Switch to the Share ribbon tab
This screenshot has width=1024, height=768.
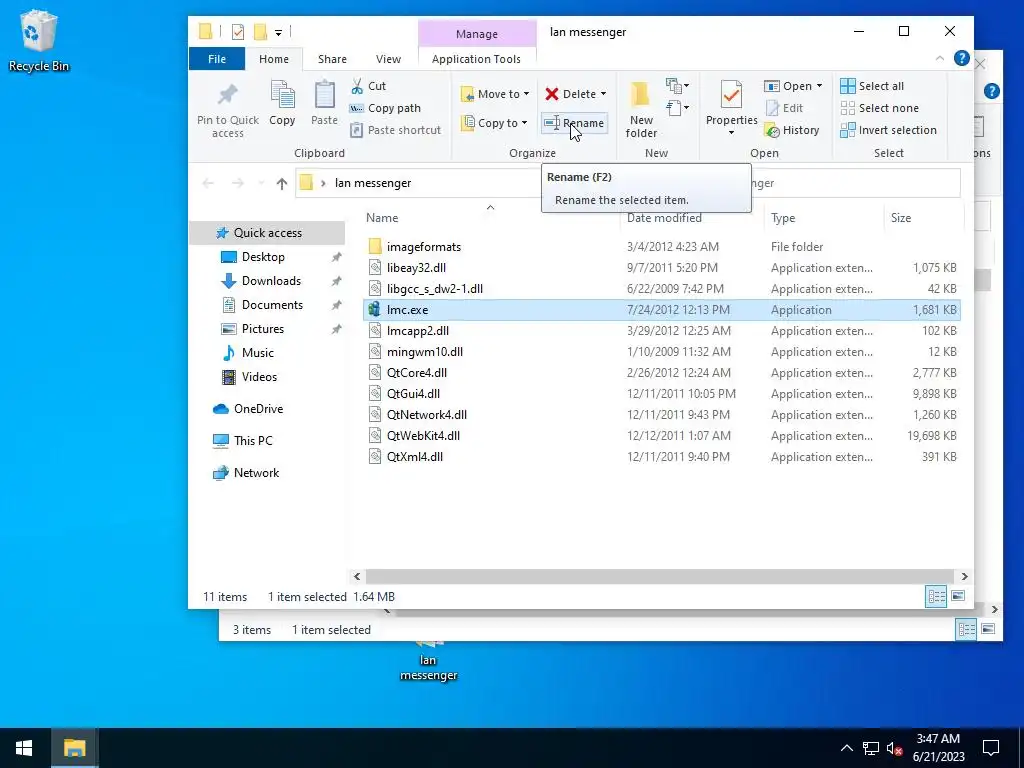(332, 59)
